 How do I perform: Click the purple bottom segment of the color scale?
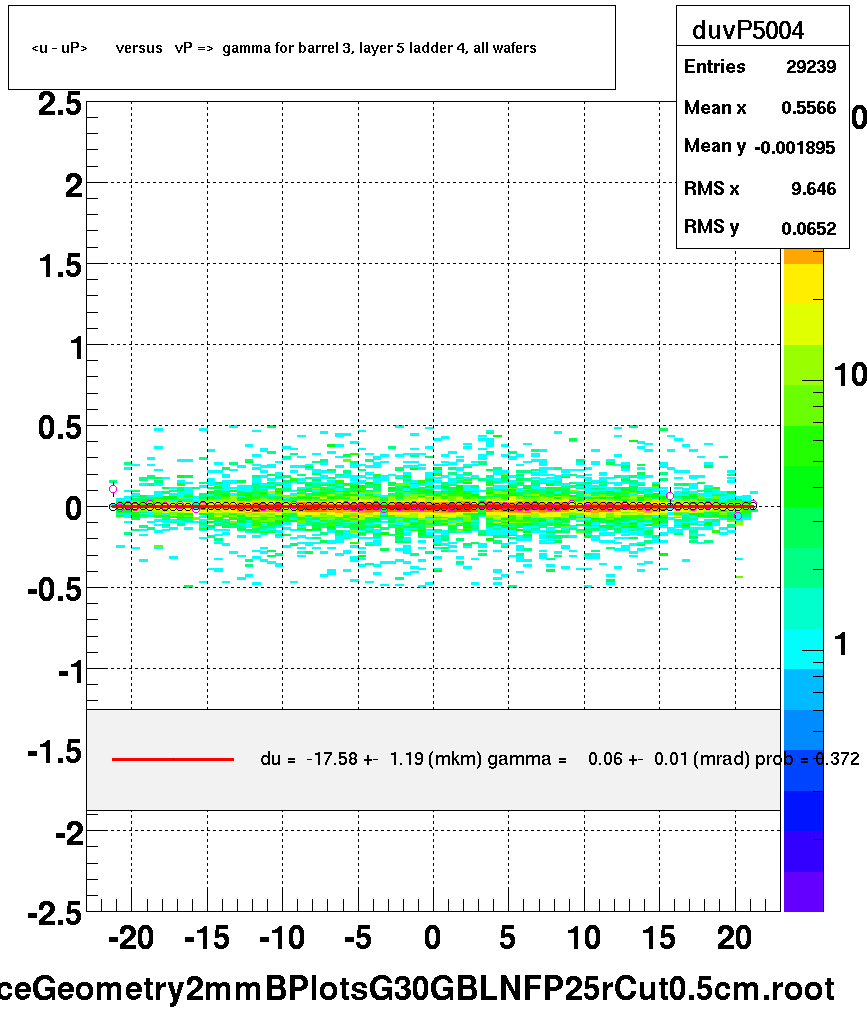coord(803,892)
